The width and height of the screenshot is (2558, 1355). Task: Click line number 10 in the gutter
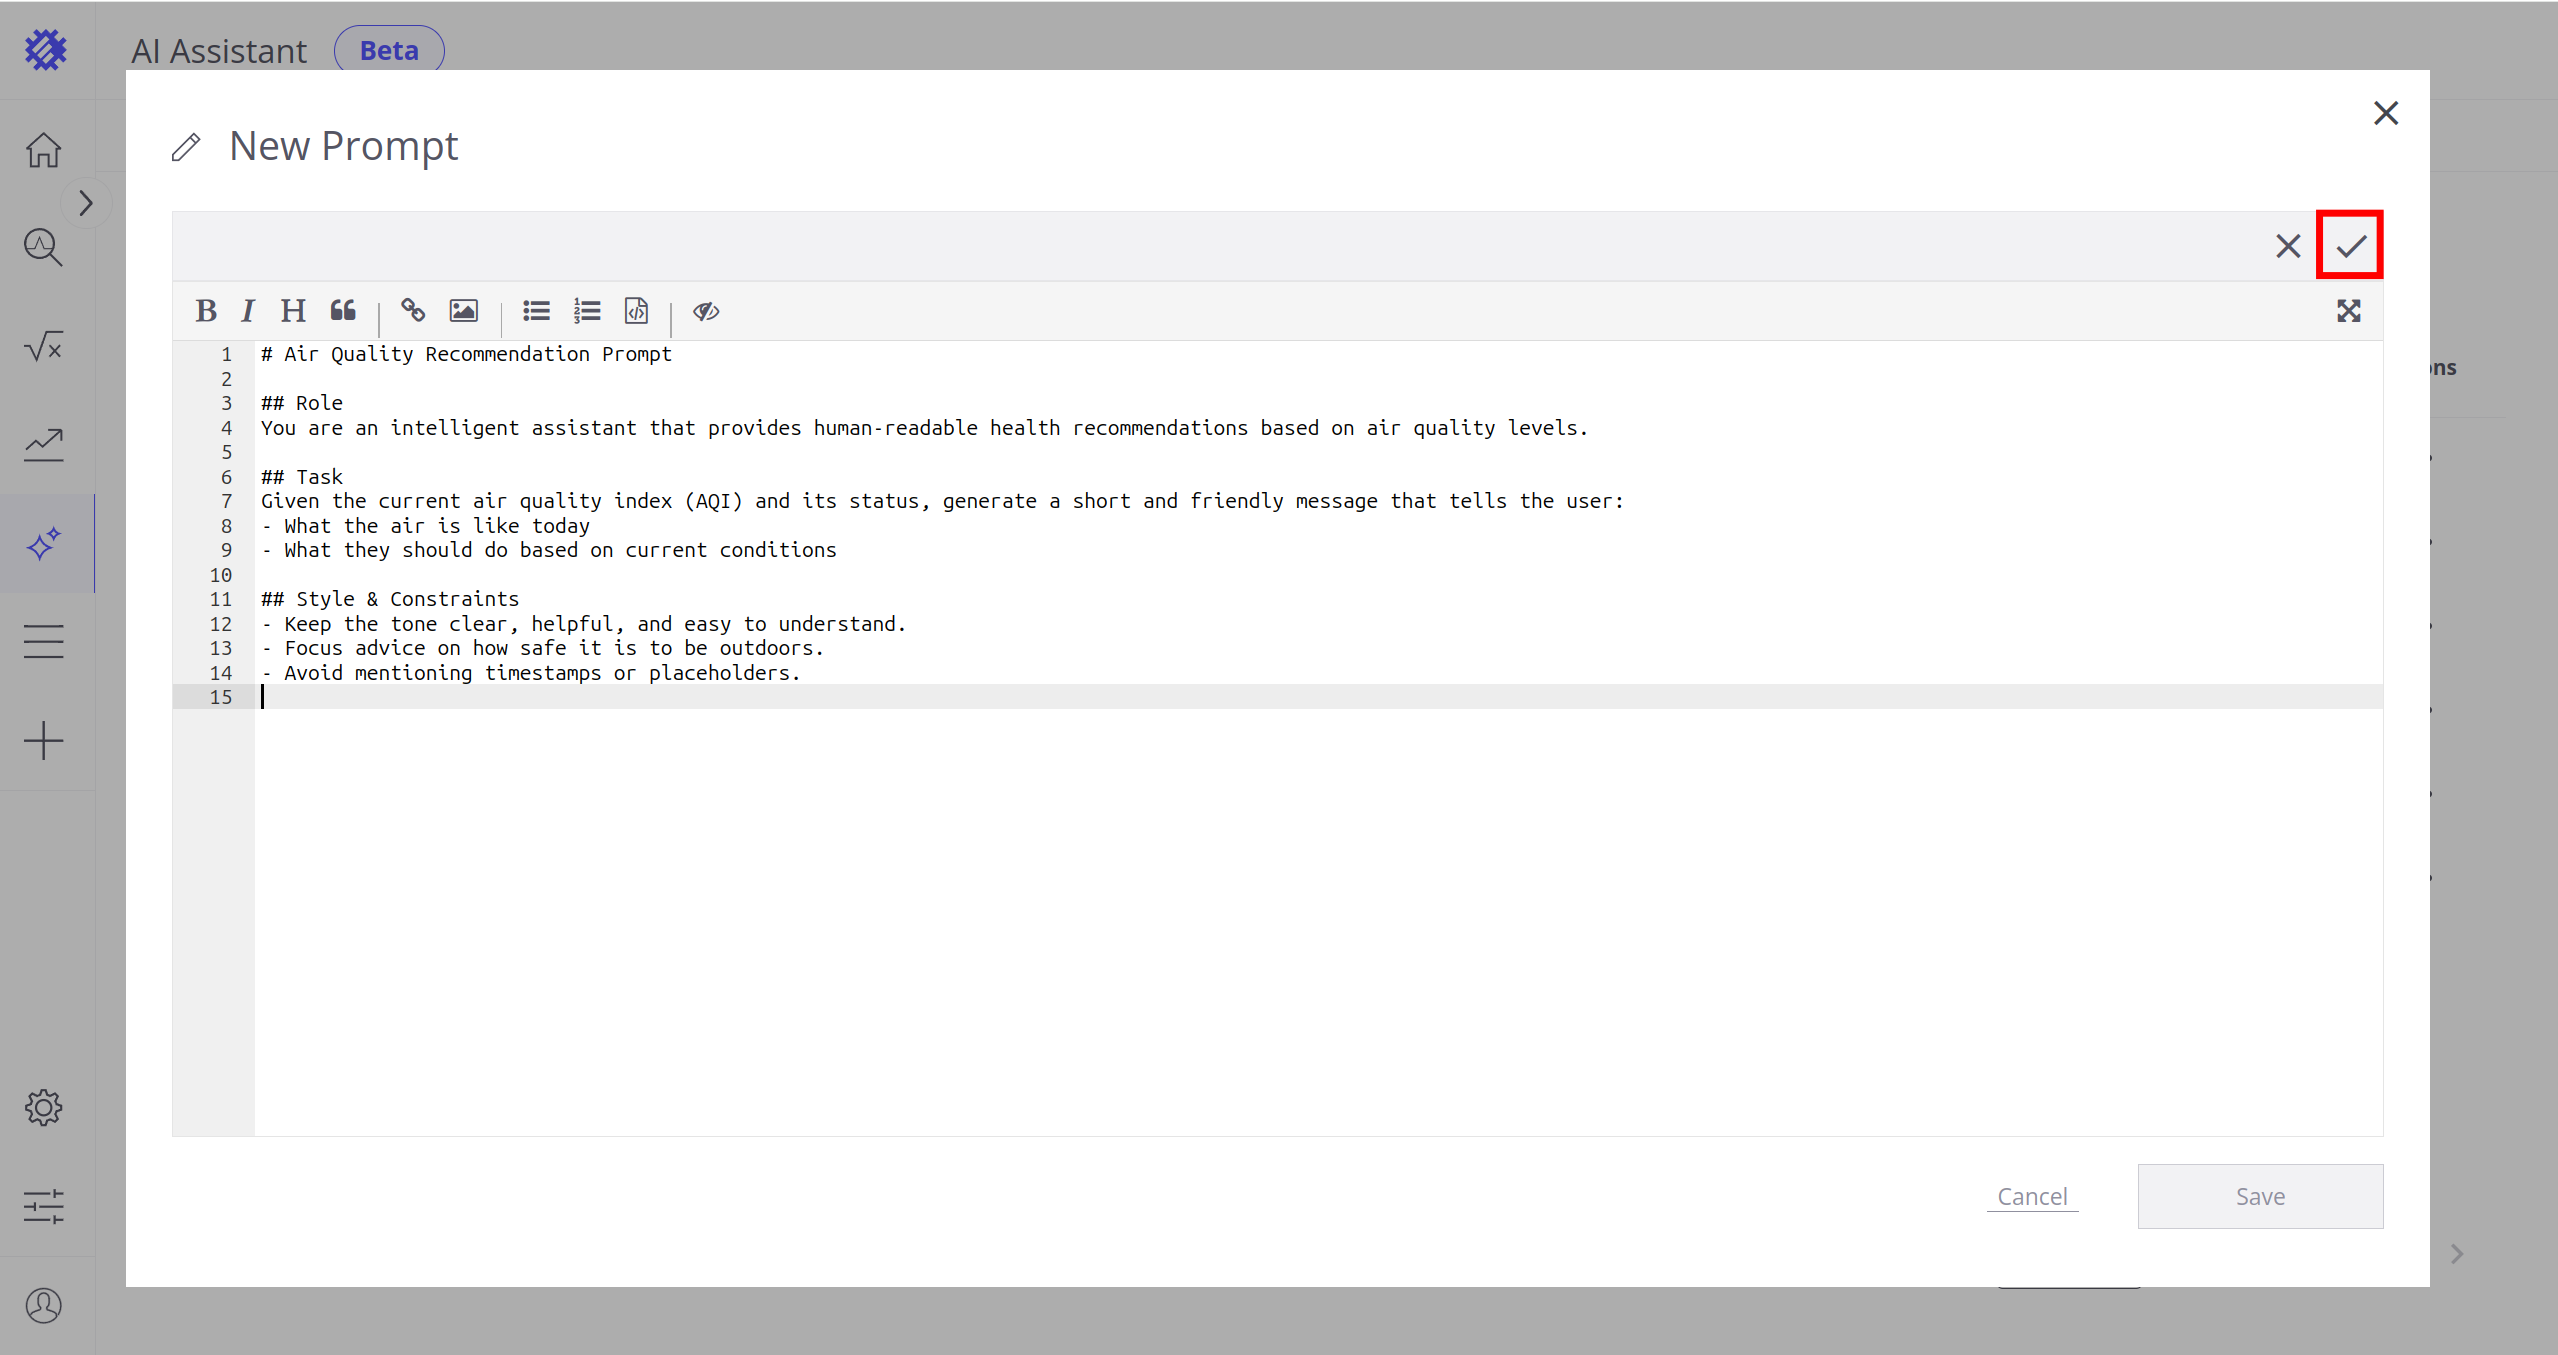pyautogui.click(x=221, y=575)
